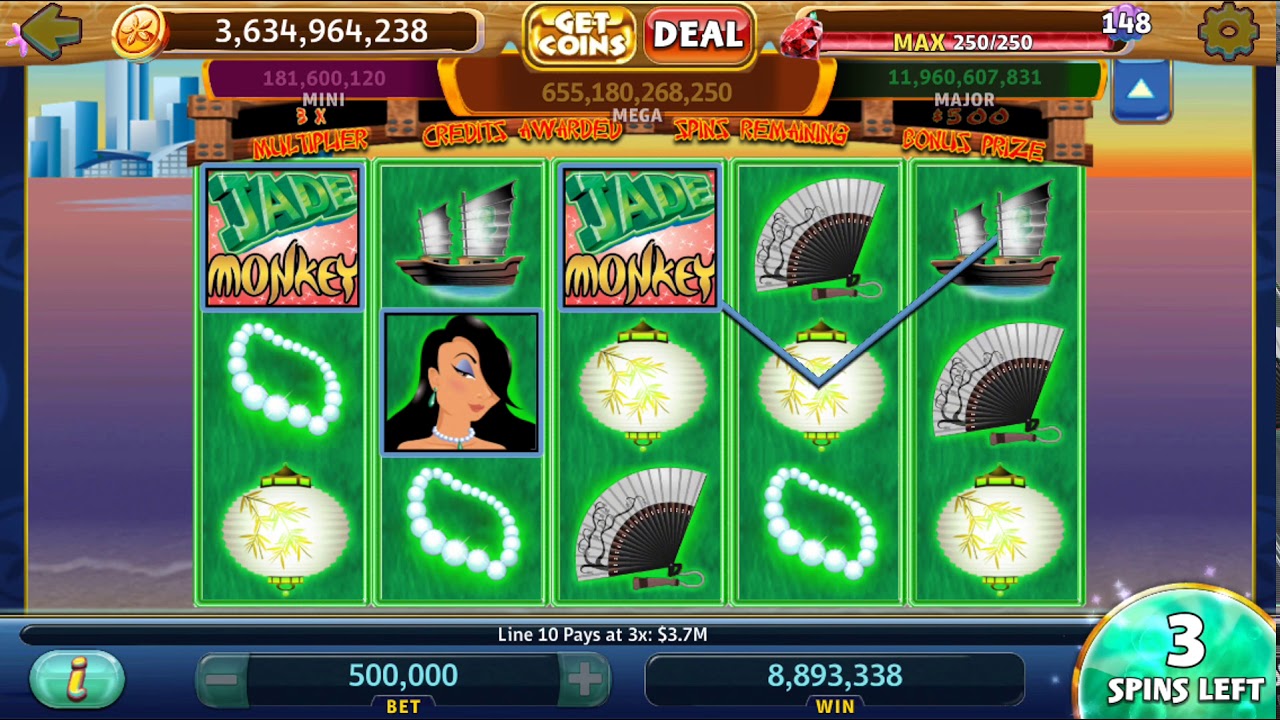Open the Deal offer button
1280x720 pixels.
pyautogui.click(x=698, y=35)
